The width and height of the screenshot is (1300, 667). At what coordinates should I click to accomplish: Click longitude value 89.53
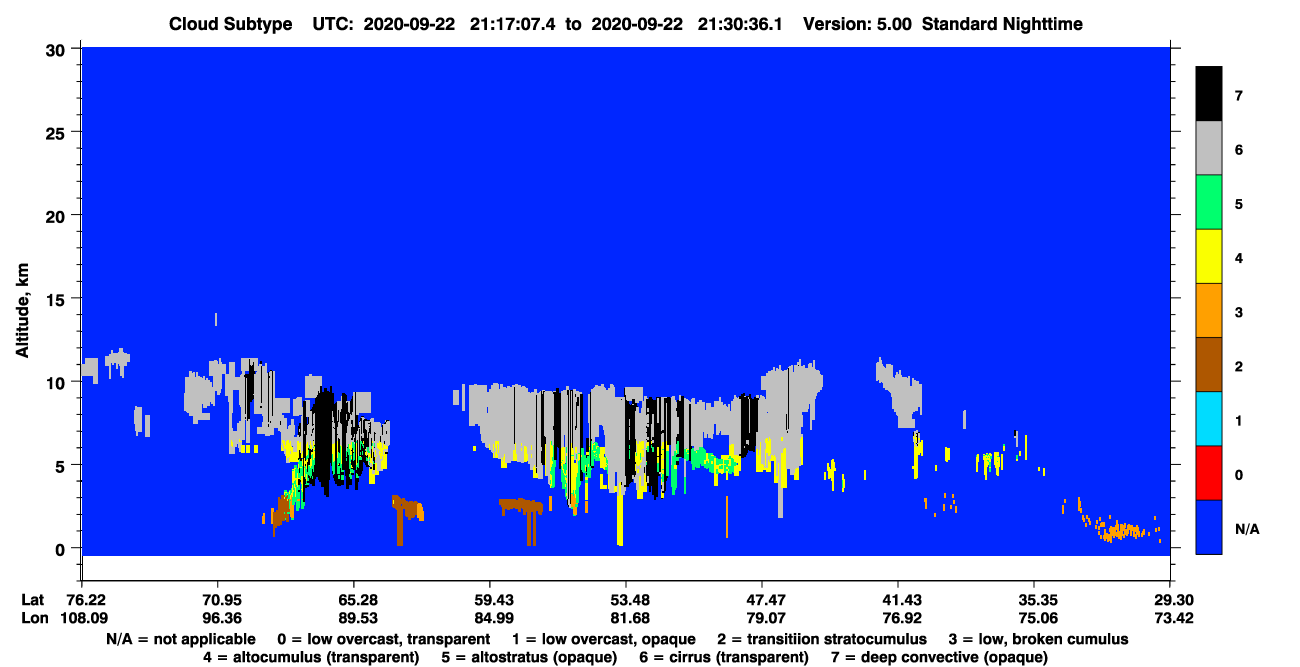tap(353, 618)
